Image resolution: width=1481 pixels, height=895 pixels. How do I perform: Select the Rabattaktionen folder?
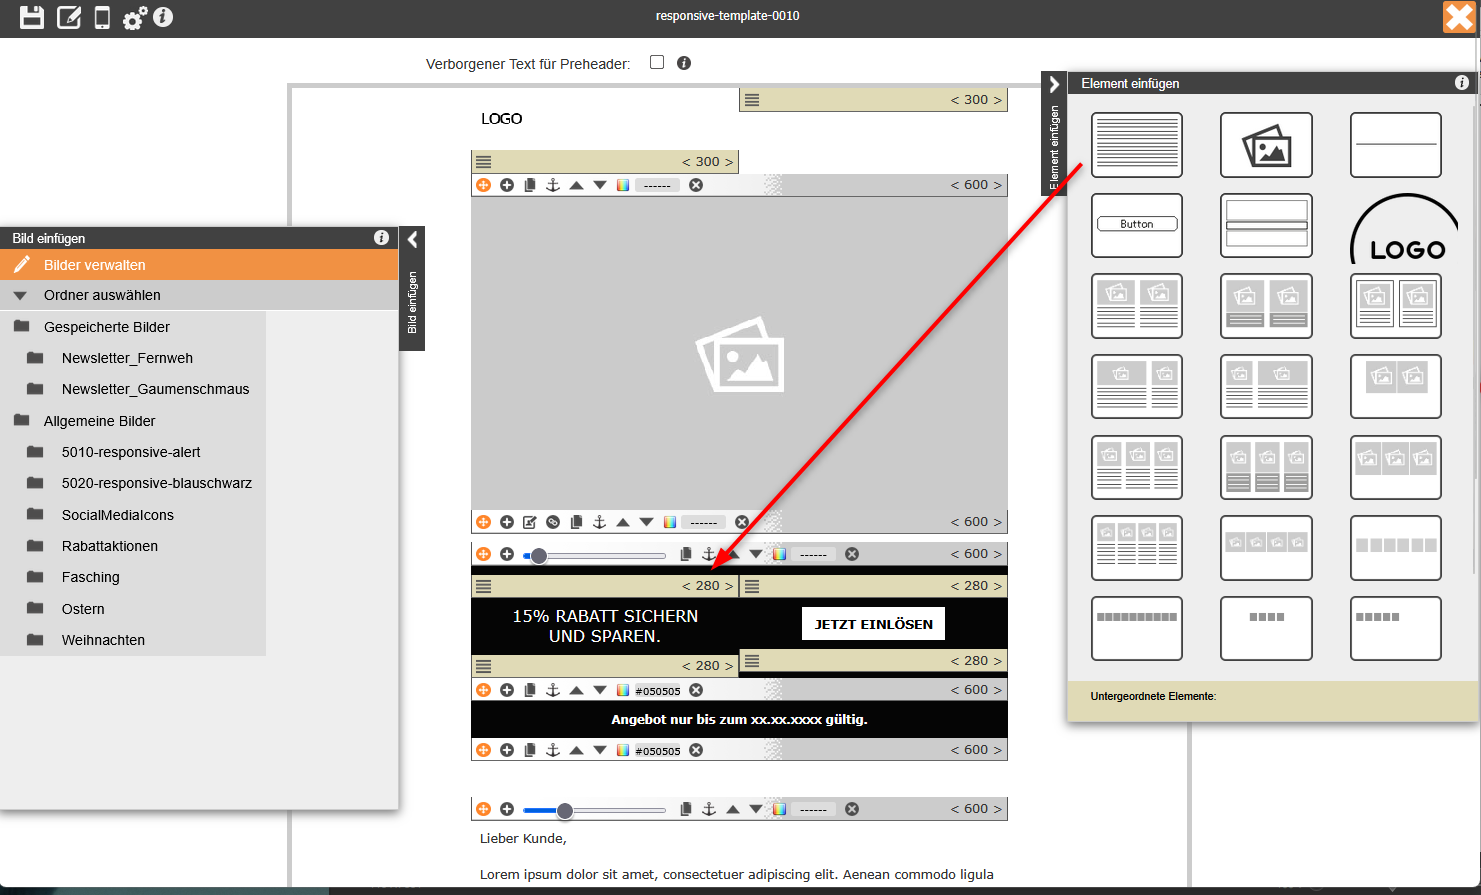click(110, 546)
